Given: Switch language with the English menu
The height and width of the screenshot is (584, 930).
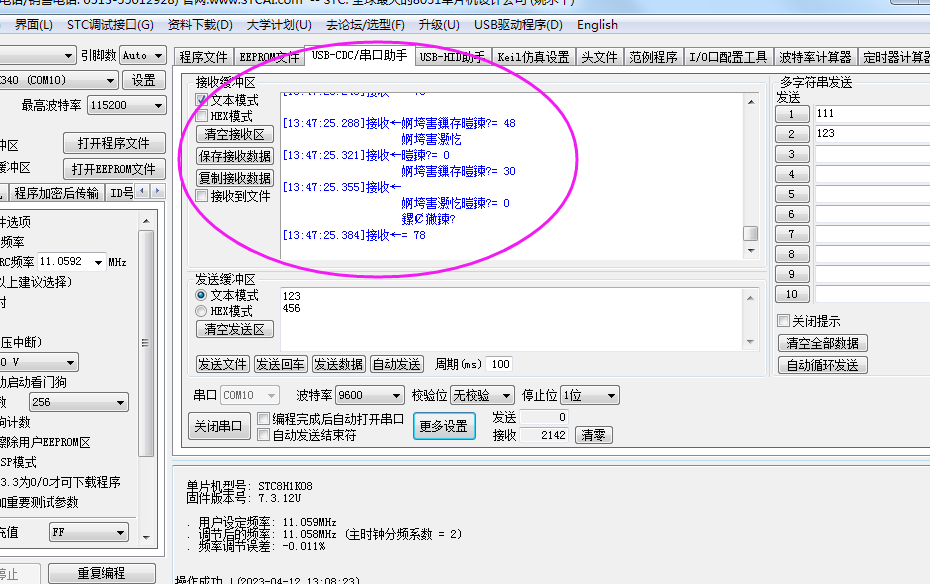Looking at the screenshot, I should coord(597,25).
